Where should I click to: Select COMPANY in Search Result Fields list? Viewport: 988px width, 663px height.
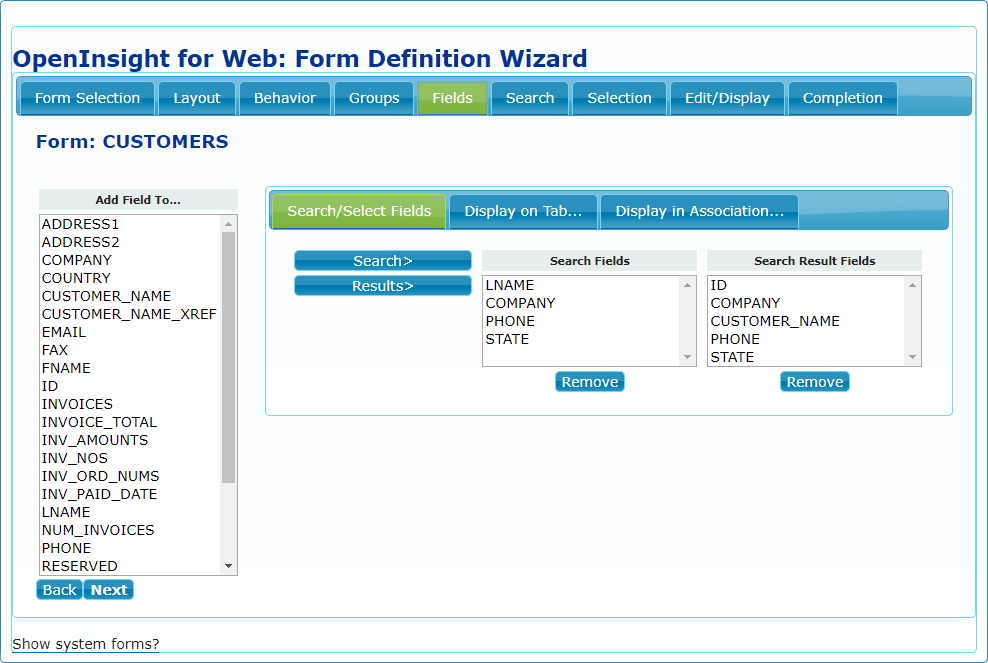tap(807, 303)
